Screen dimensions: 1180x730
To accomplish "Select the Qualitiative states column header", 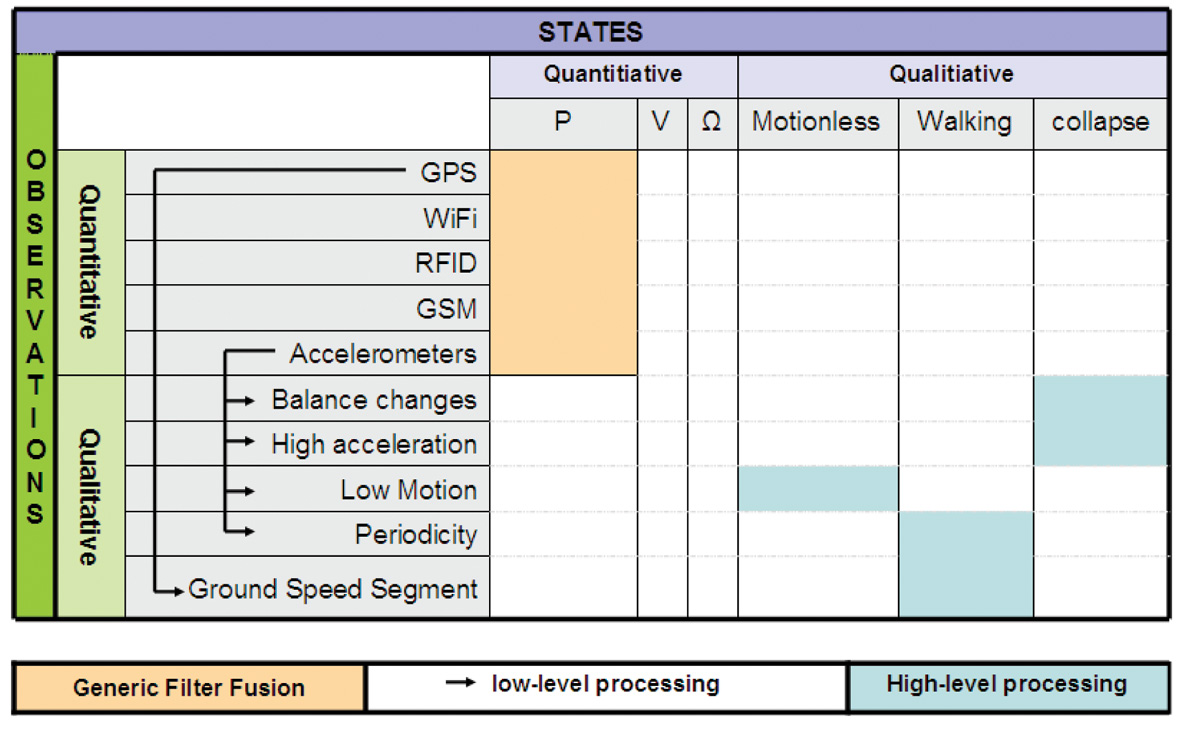I will (951, 75).
